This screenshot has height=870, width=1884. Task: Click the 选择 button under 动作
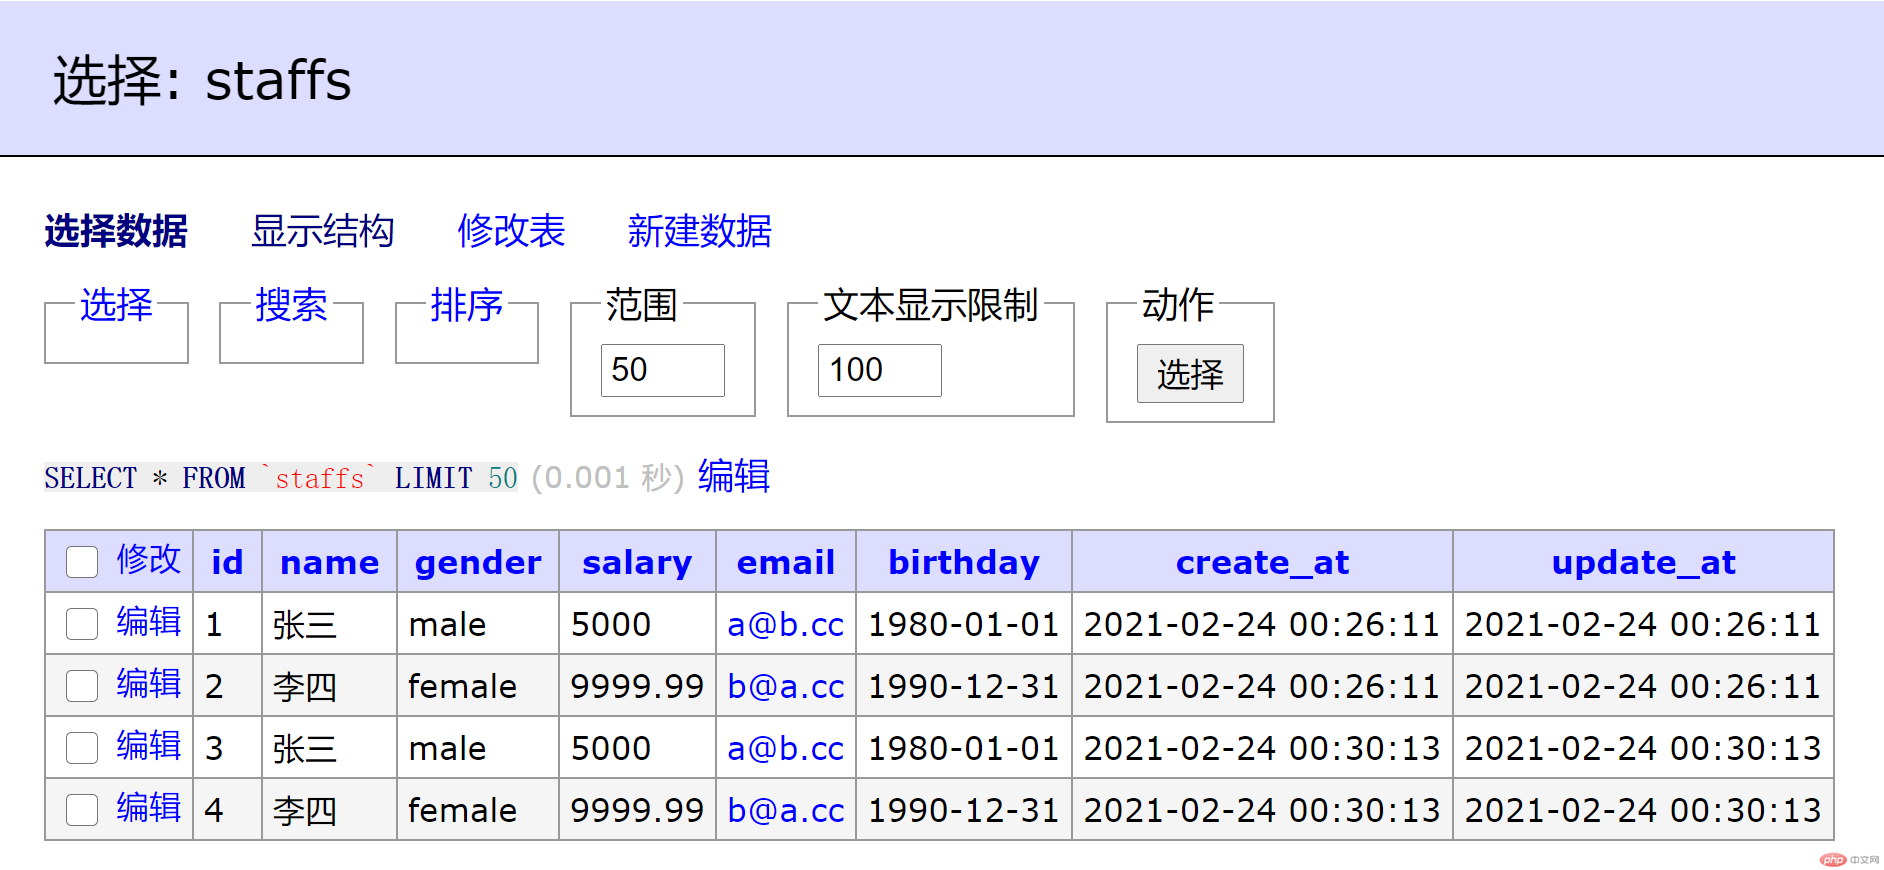click(x=1190, y=374)
